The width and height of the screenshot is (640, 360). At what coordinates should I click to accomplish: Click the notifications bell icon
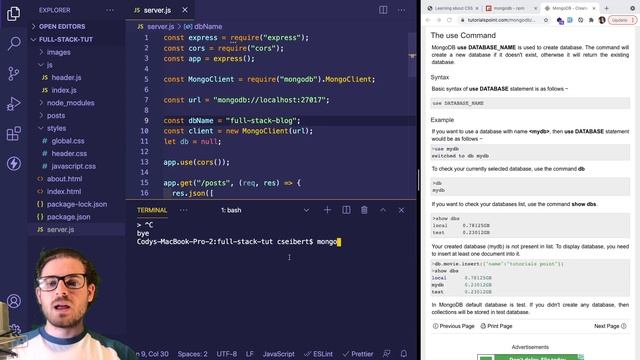404,353
